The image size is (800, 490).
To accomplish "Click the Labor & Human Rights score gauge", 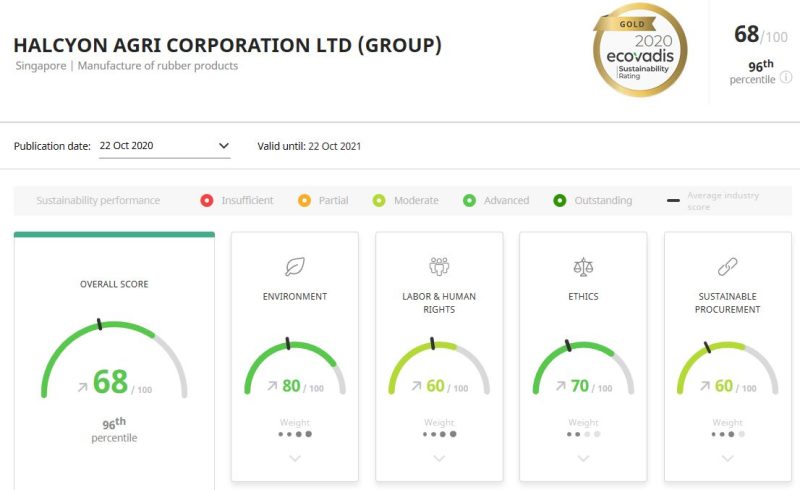I will coord(439,367).
